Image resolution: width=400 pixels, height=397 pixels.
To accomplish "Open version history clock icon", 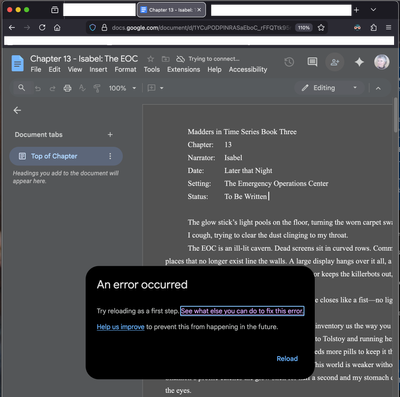I will (289, 62).
